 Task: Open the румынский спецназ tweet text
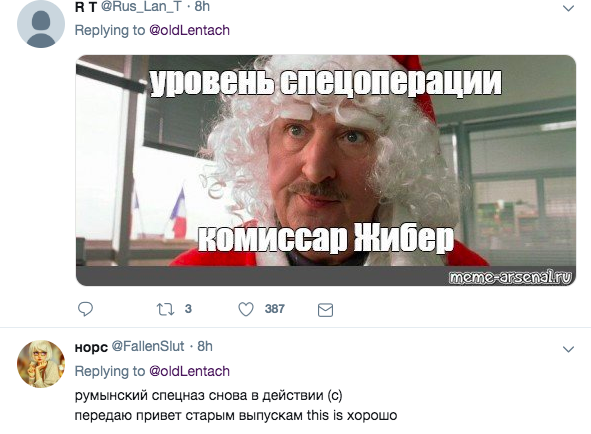point(236,405)
